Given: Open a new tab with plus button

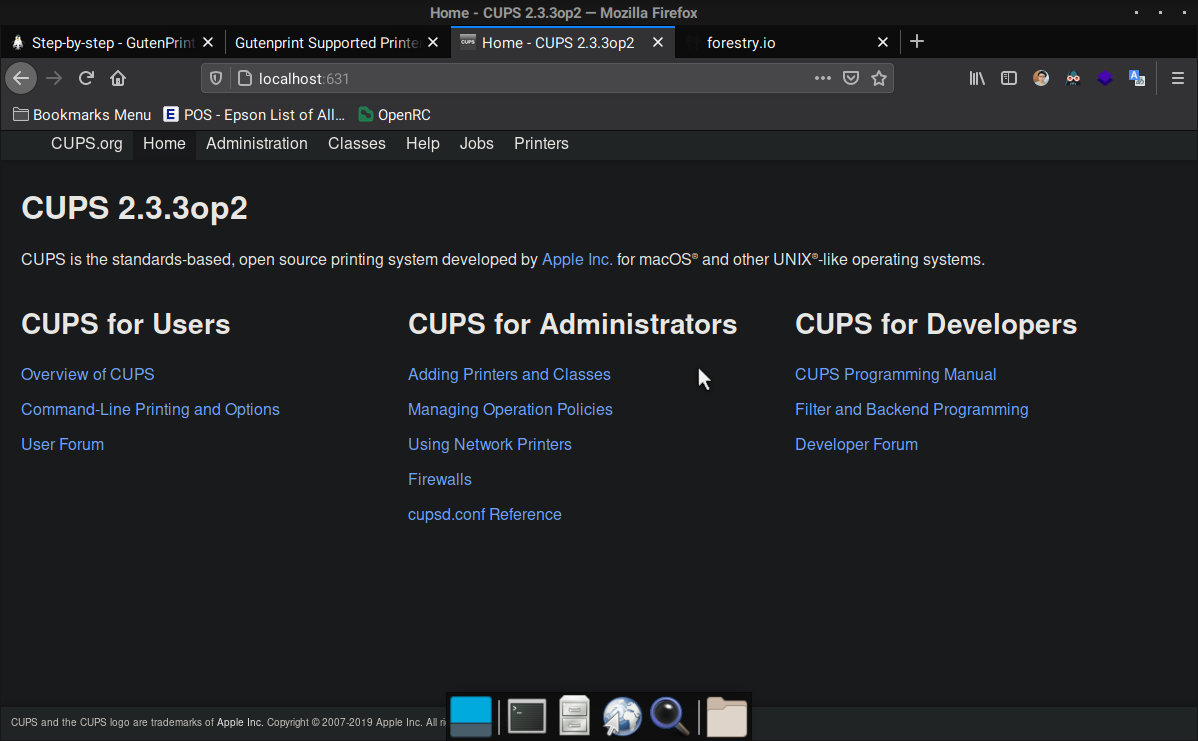Looking at the screenshot, I should pyautogui.click(x=917, y=41).
